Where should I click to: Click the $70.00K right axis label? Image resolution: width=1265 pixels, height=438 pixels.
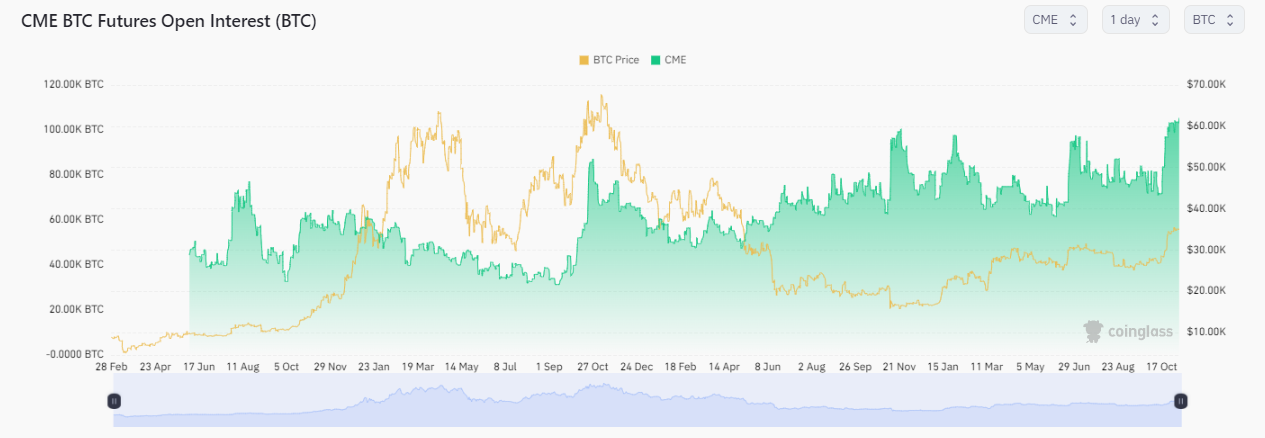[1206, 84]
